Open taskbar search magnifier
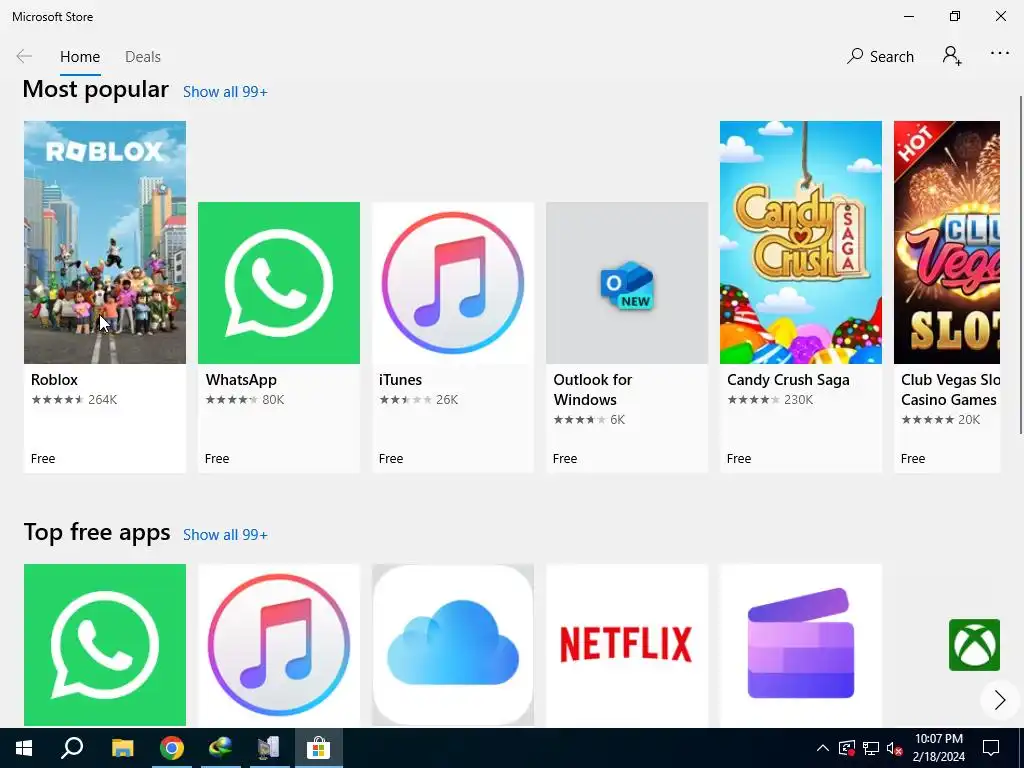Viewport: 1024px width, 768px height. pos(72,748)
